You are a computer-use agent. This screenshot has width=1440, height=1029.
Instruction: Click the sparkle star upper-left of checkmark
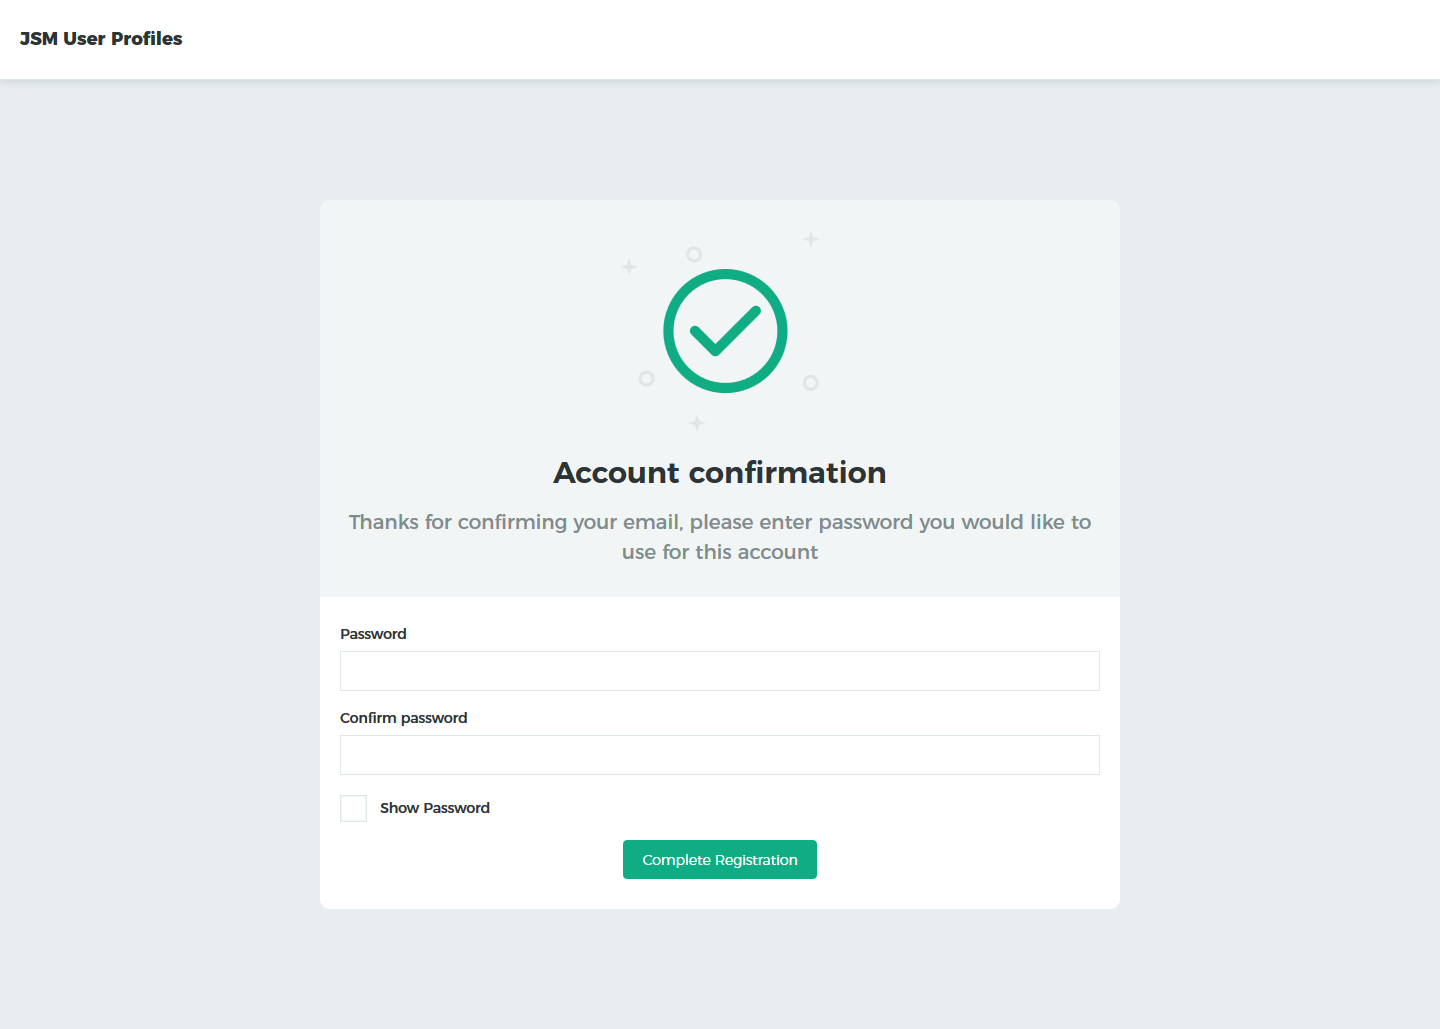pyautogui.click(x=629, y=267)
